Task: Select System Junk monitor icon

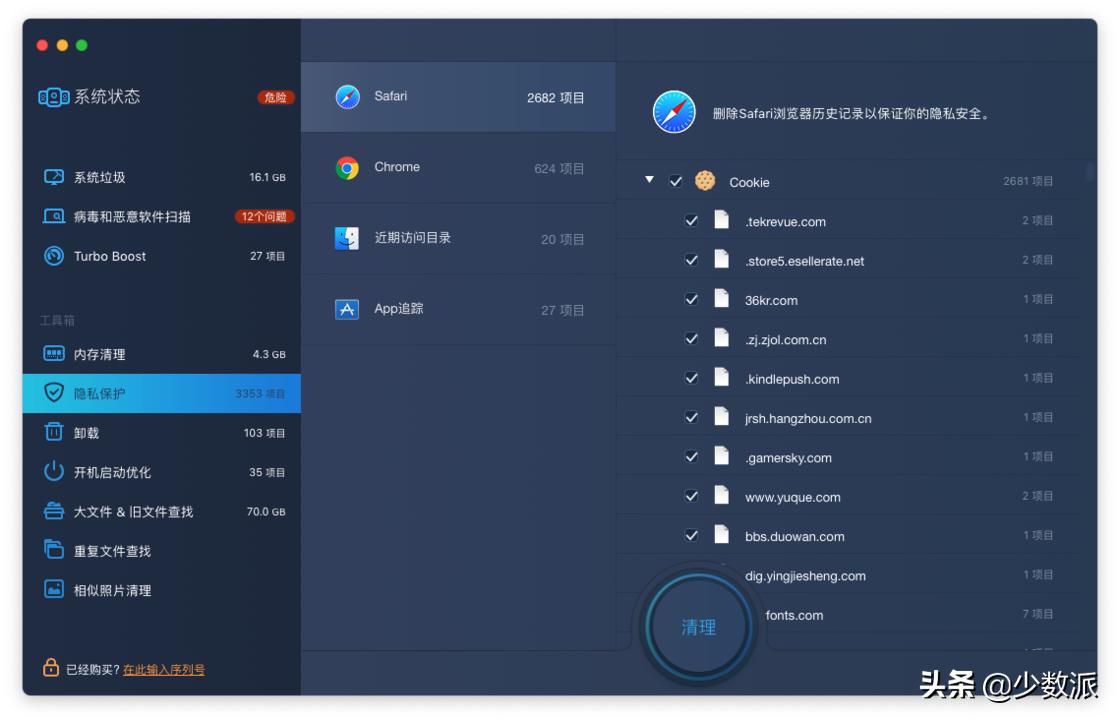Action: [x=54, y=177]
